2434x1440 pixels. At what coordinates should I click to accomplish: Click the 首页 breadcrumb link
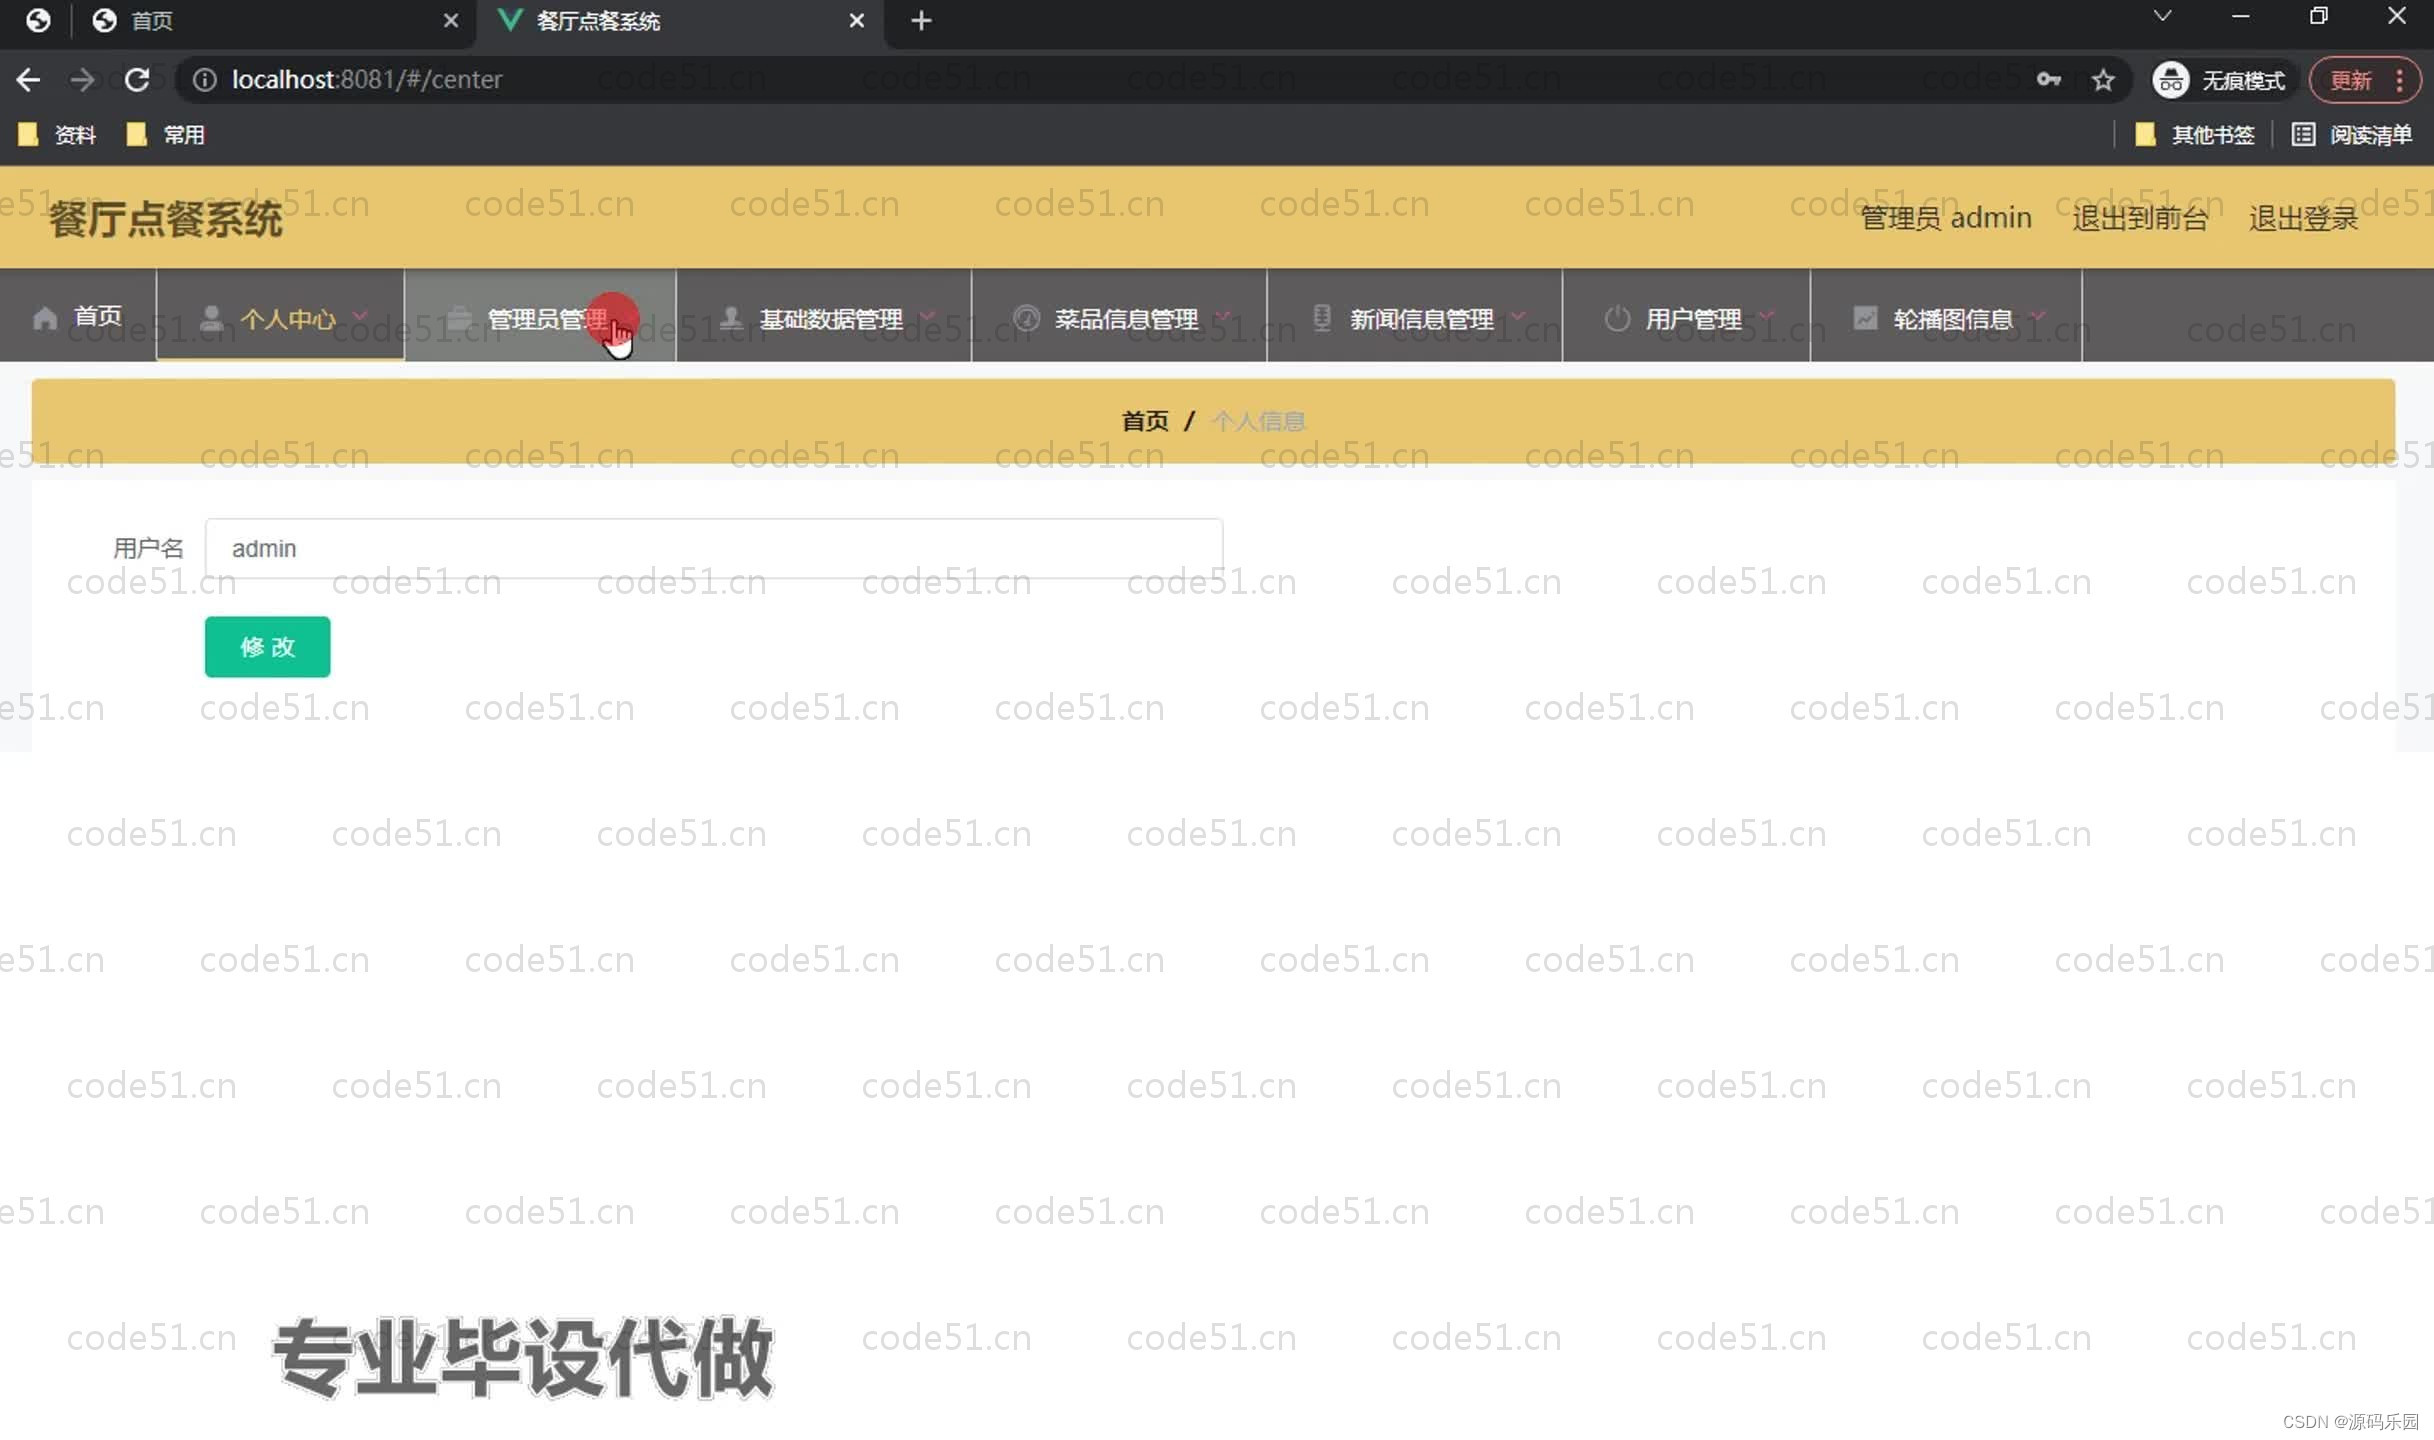point(1144,420)
